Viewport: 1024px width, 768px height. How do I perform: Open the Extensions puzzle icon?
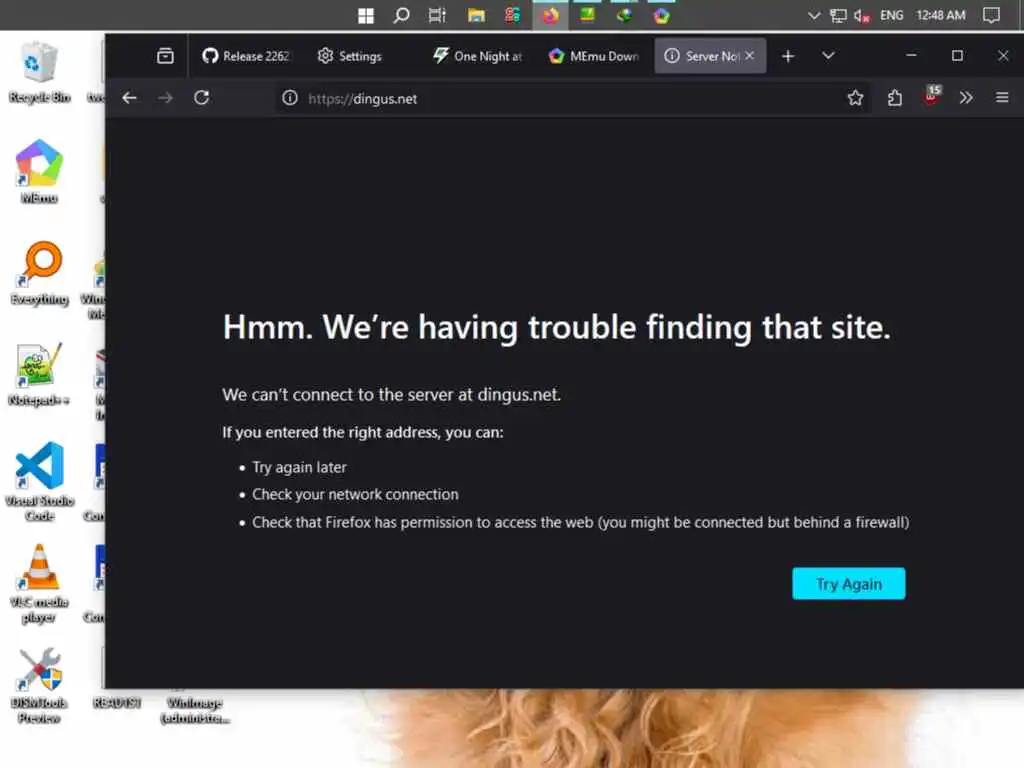click(x=895, y=98)
